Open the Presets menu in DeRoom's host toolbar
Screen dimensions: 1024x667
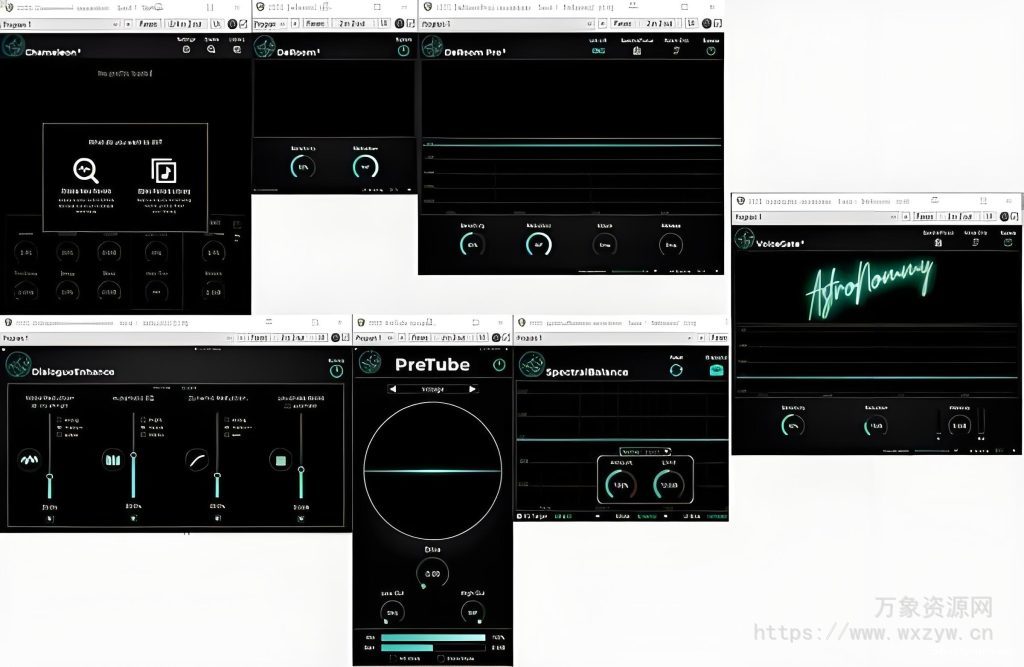pyautogui.click(x=315, y=22)
